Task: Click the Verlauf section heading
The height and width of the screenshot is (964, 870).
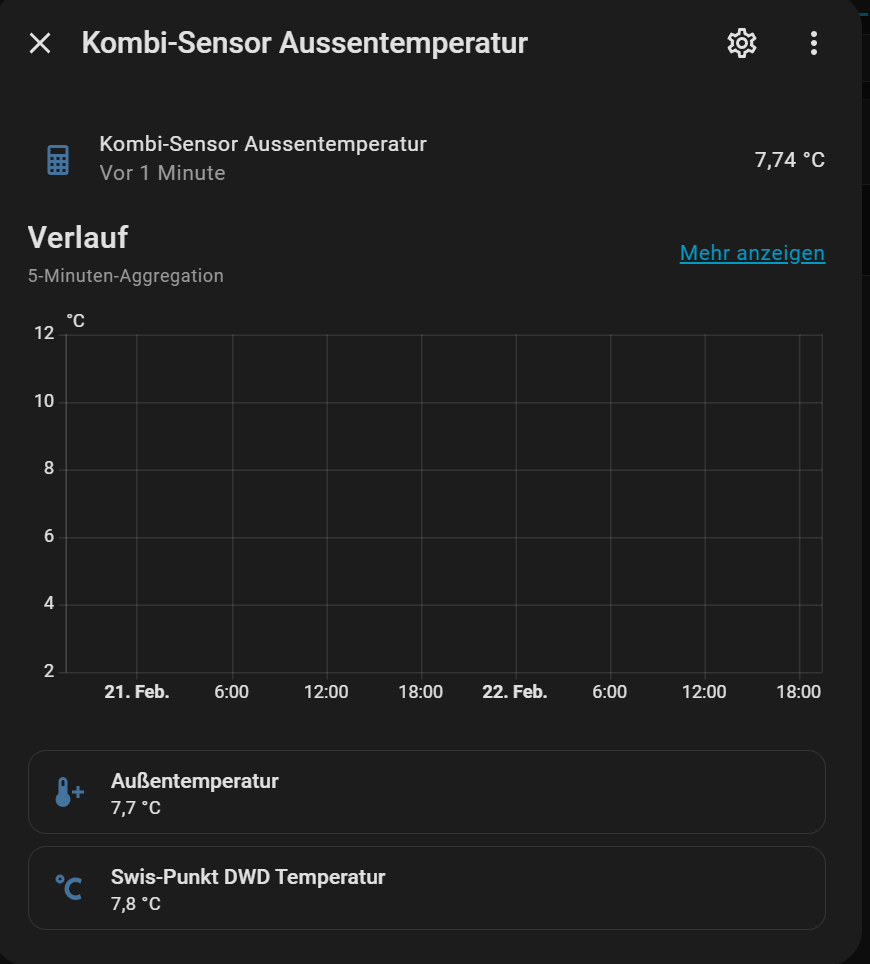Action: pos(78,237)
